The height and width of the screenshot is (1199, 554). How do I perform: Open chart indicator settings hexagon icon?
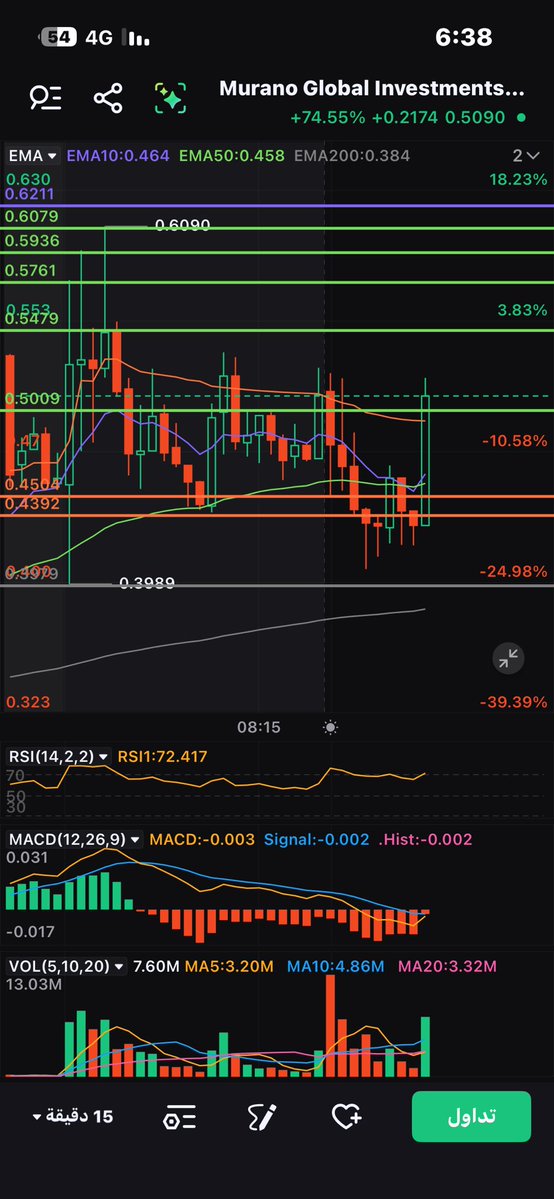180,1117
